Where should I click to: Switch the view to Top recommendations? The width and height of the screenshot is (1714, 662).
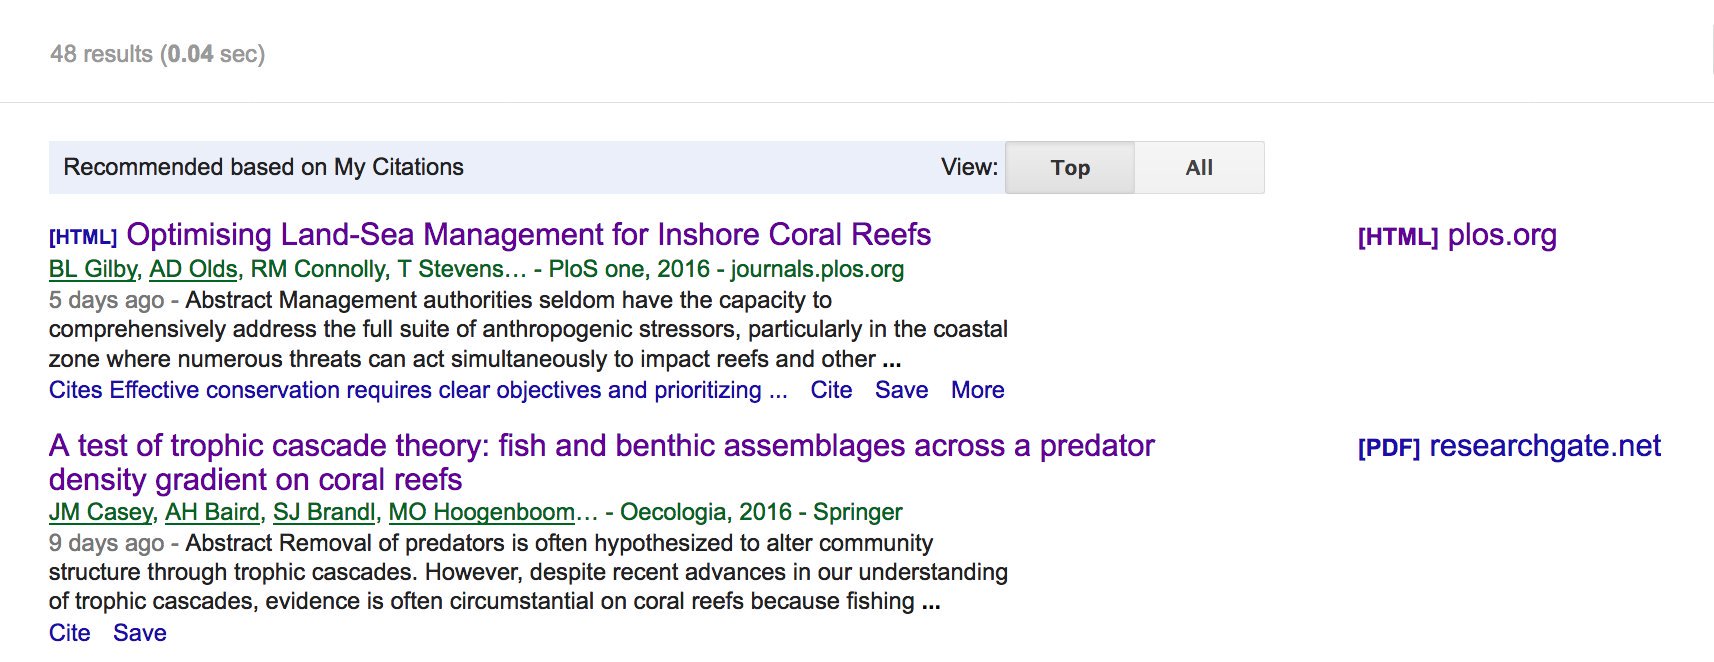(x=1069, y=168)
